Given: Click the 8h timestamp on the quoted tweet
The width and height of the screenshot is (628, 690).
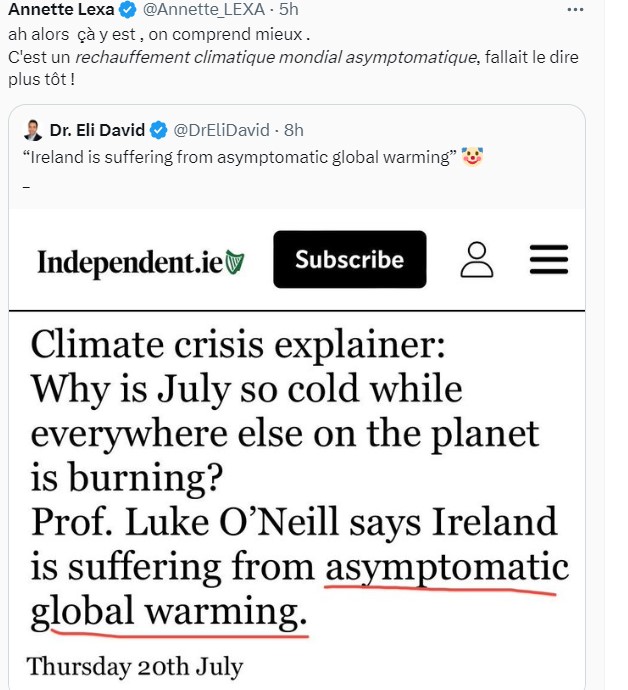Looking at the screenshot, I should [293, 130].
